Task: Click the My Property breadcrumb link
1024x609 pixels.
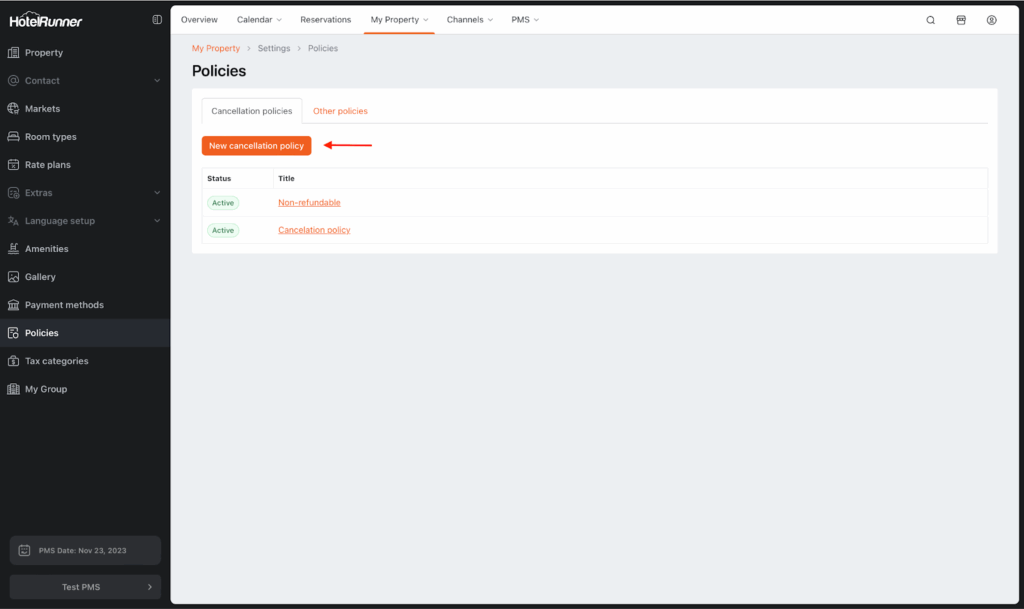Action: click(216, 48)
